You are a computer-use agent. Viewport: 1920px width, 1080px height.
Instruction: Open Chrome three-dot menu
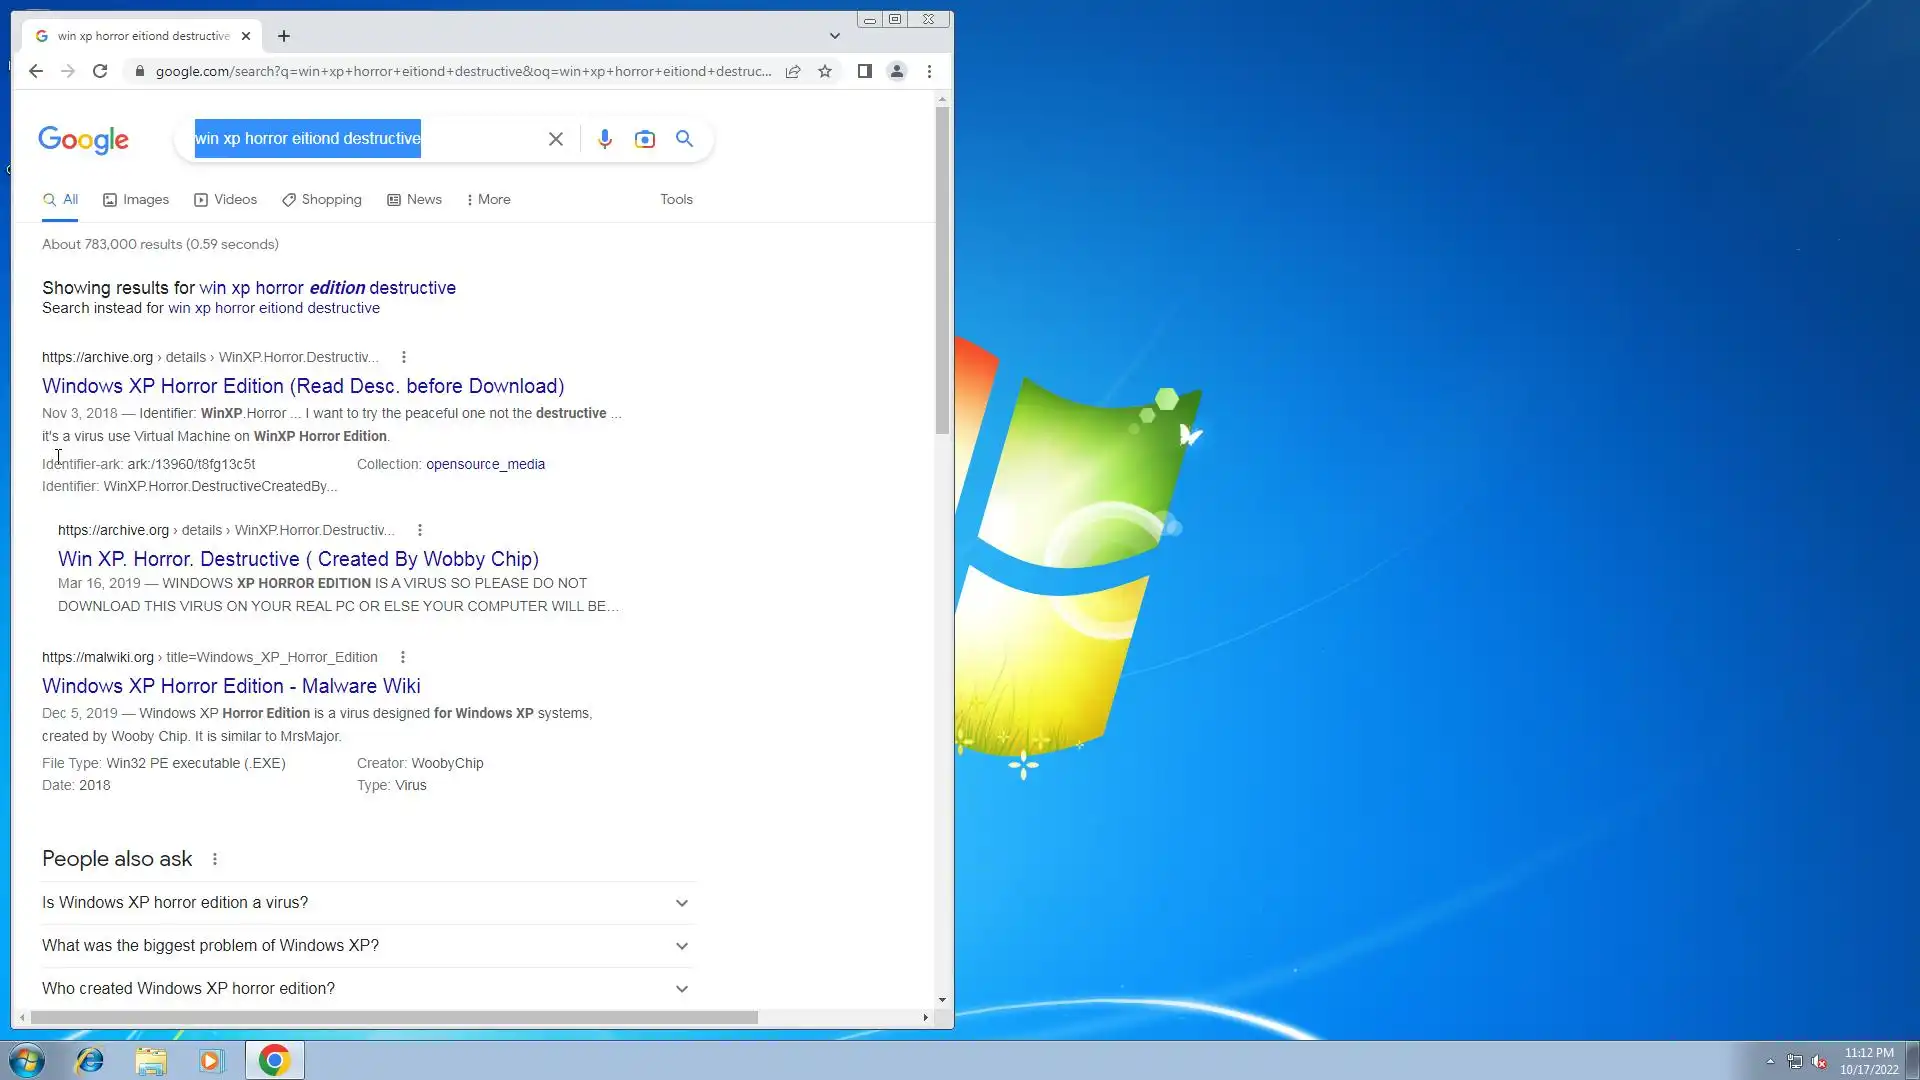929,71
